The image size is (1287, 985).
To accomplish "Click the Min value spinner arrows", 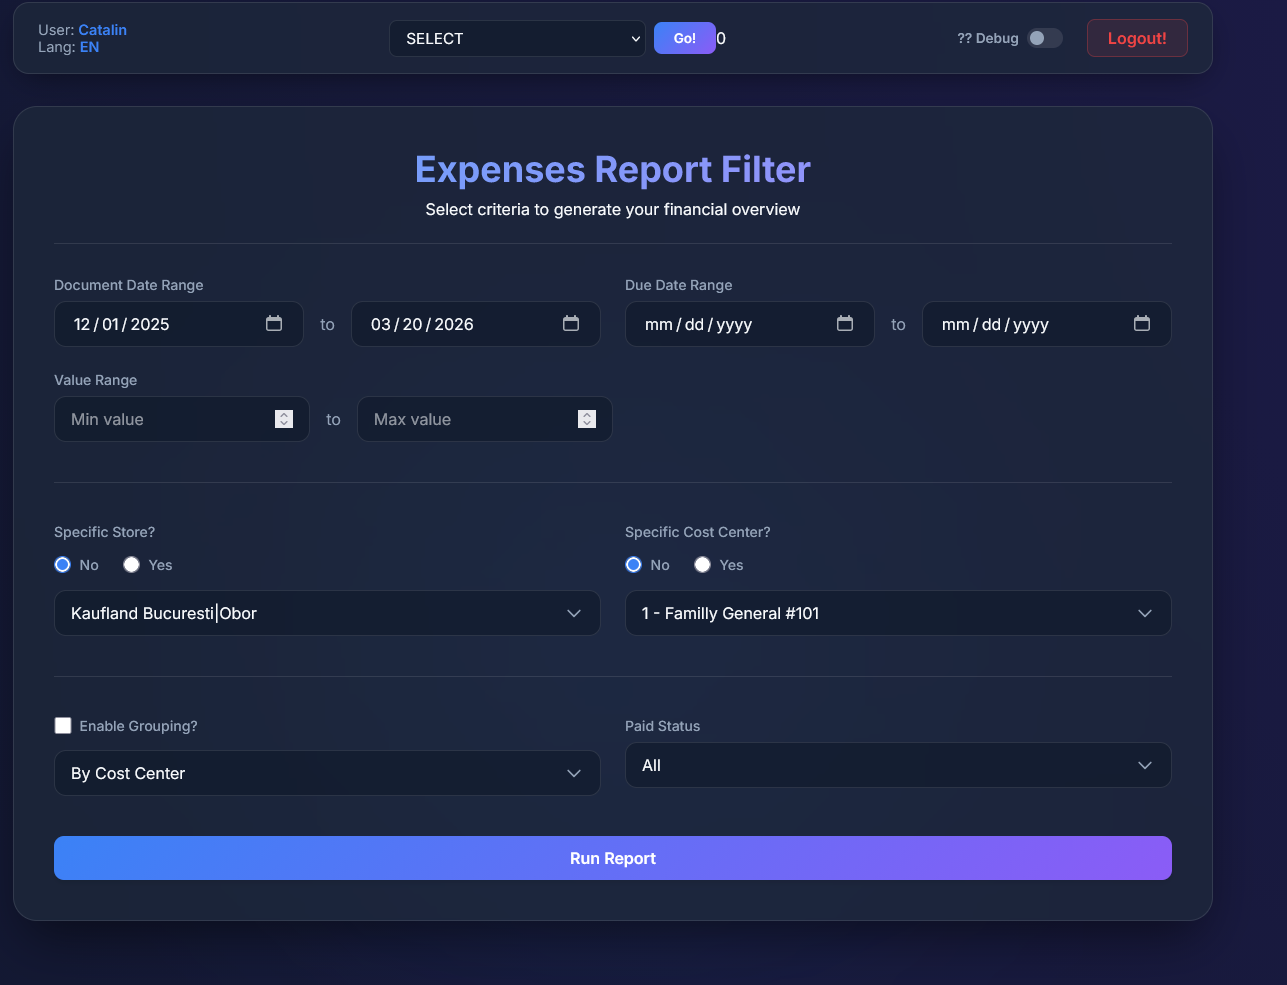I will [x=284, y=419].
